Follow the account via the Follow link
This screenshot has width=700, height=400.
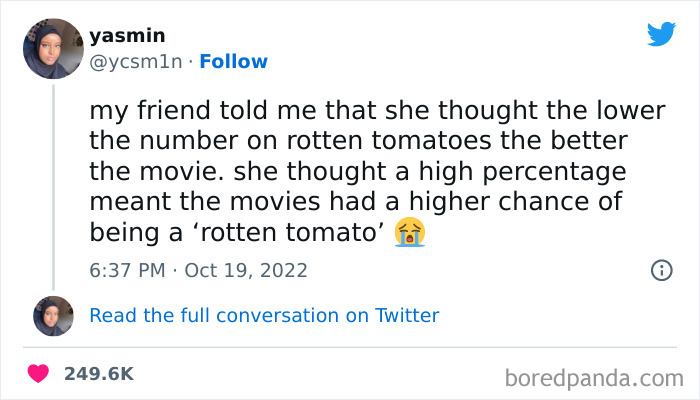234,61
